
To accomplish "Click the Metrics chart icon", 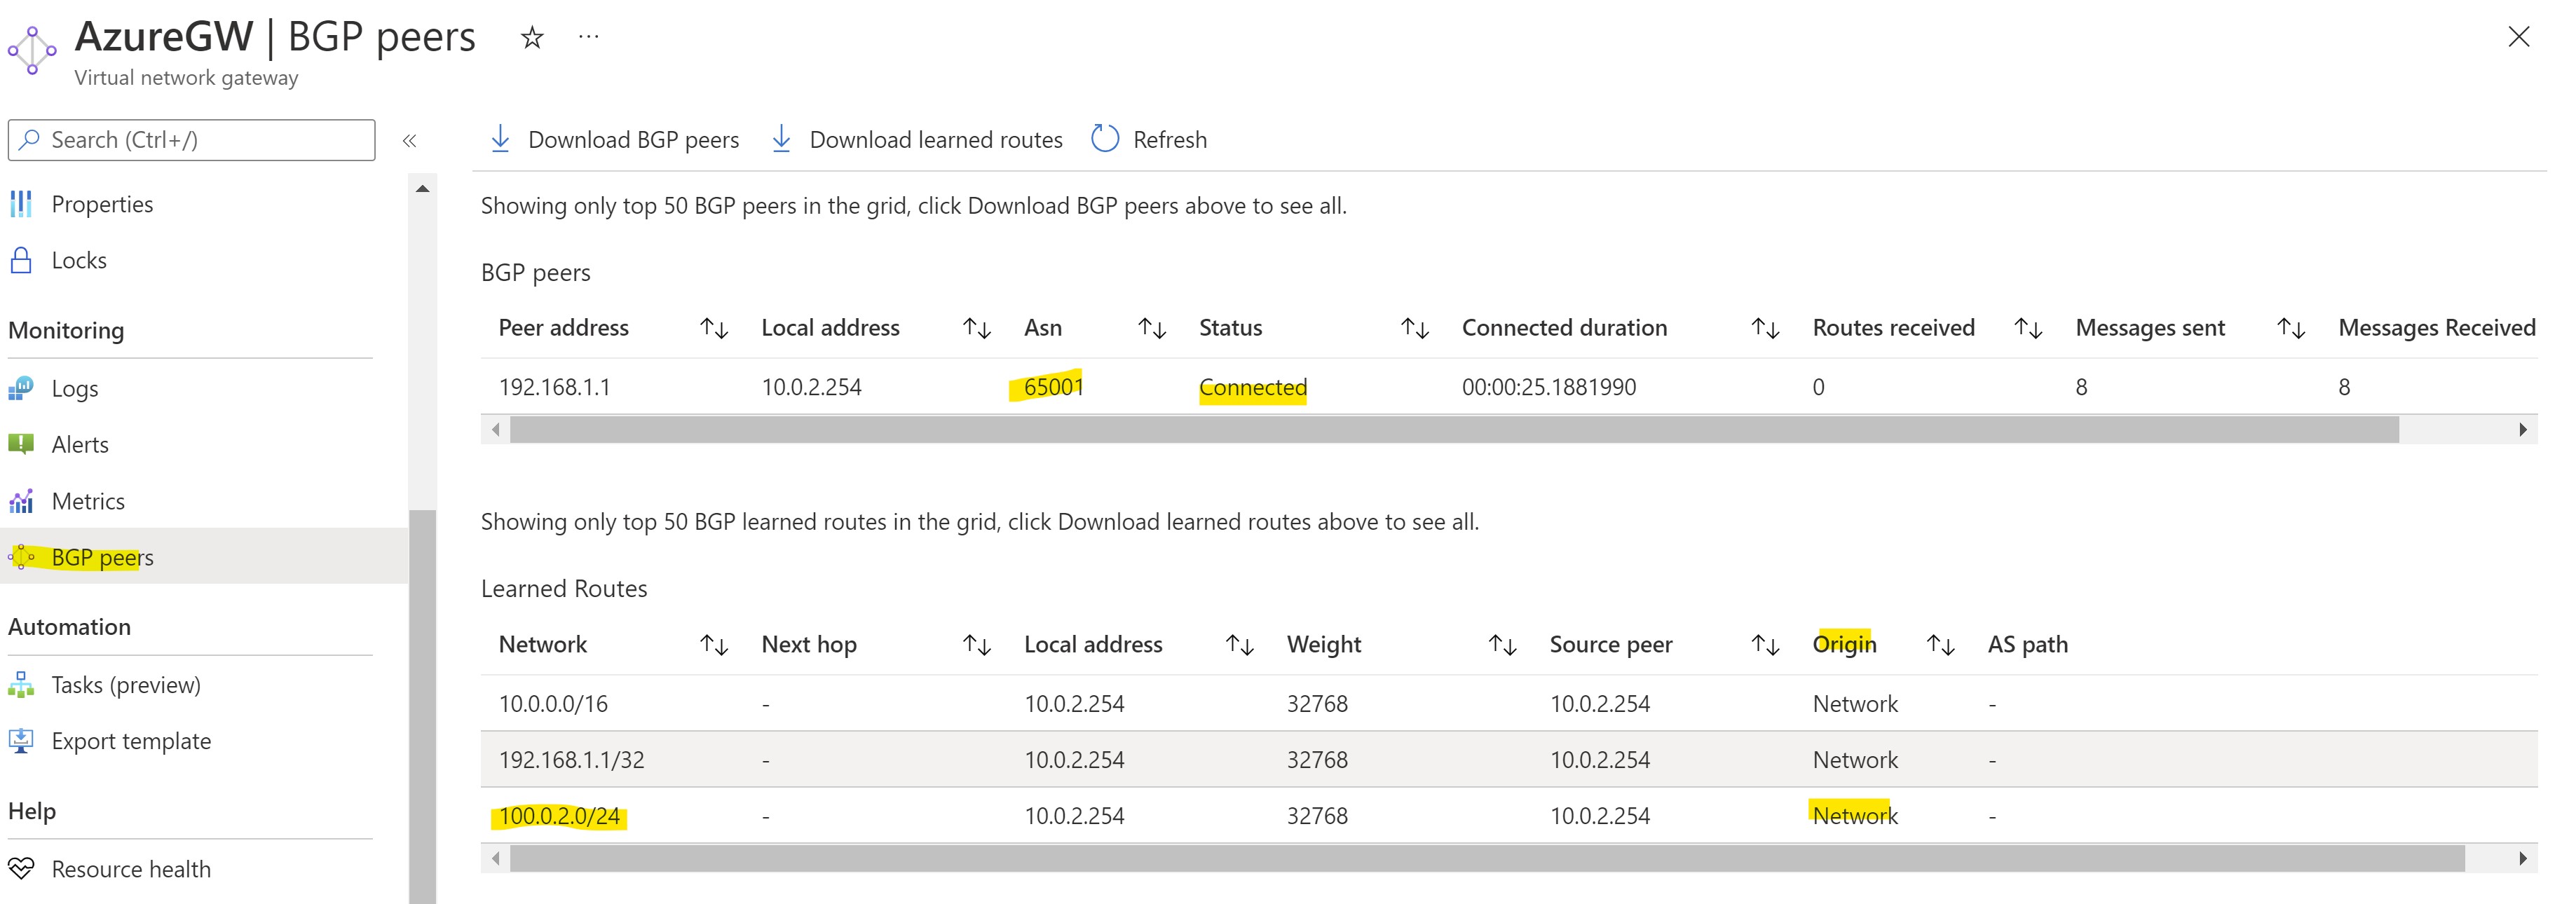I will [x=21, y=501].
